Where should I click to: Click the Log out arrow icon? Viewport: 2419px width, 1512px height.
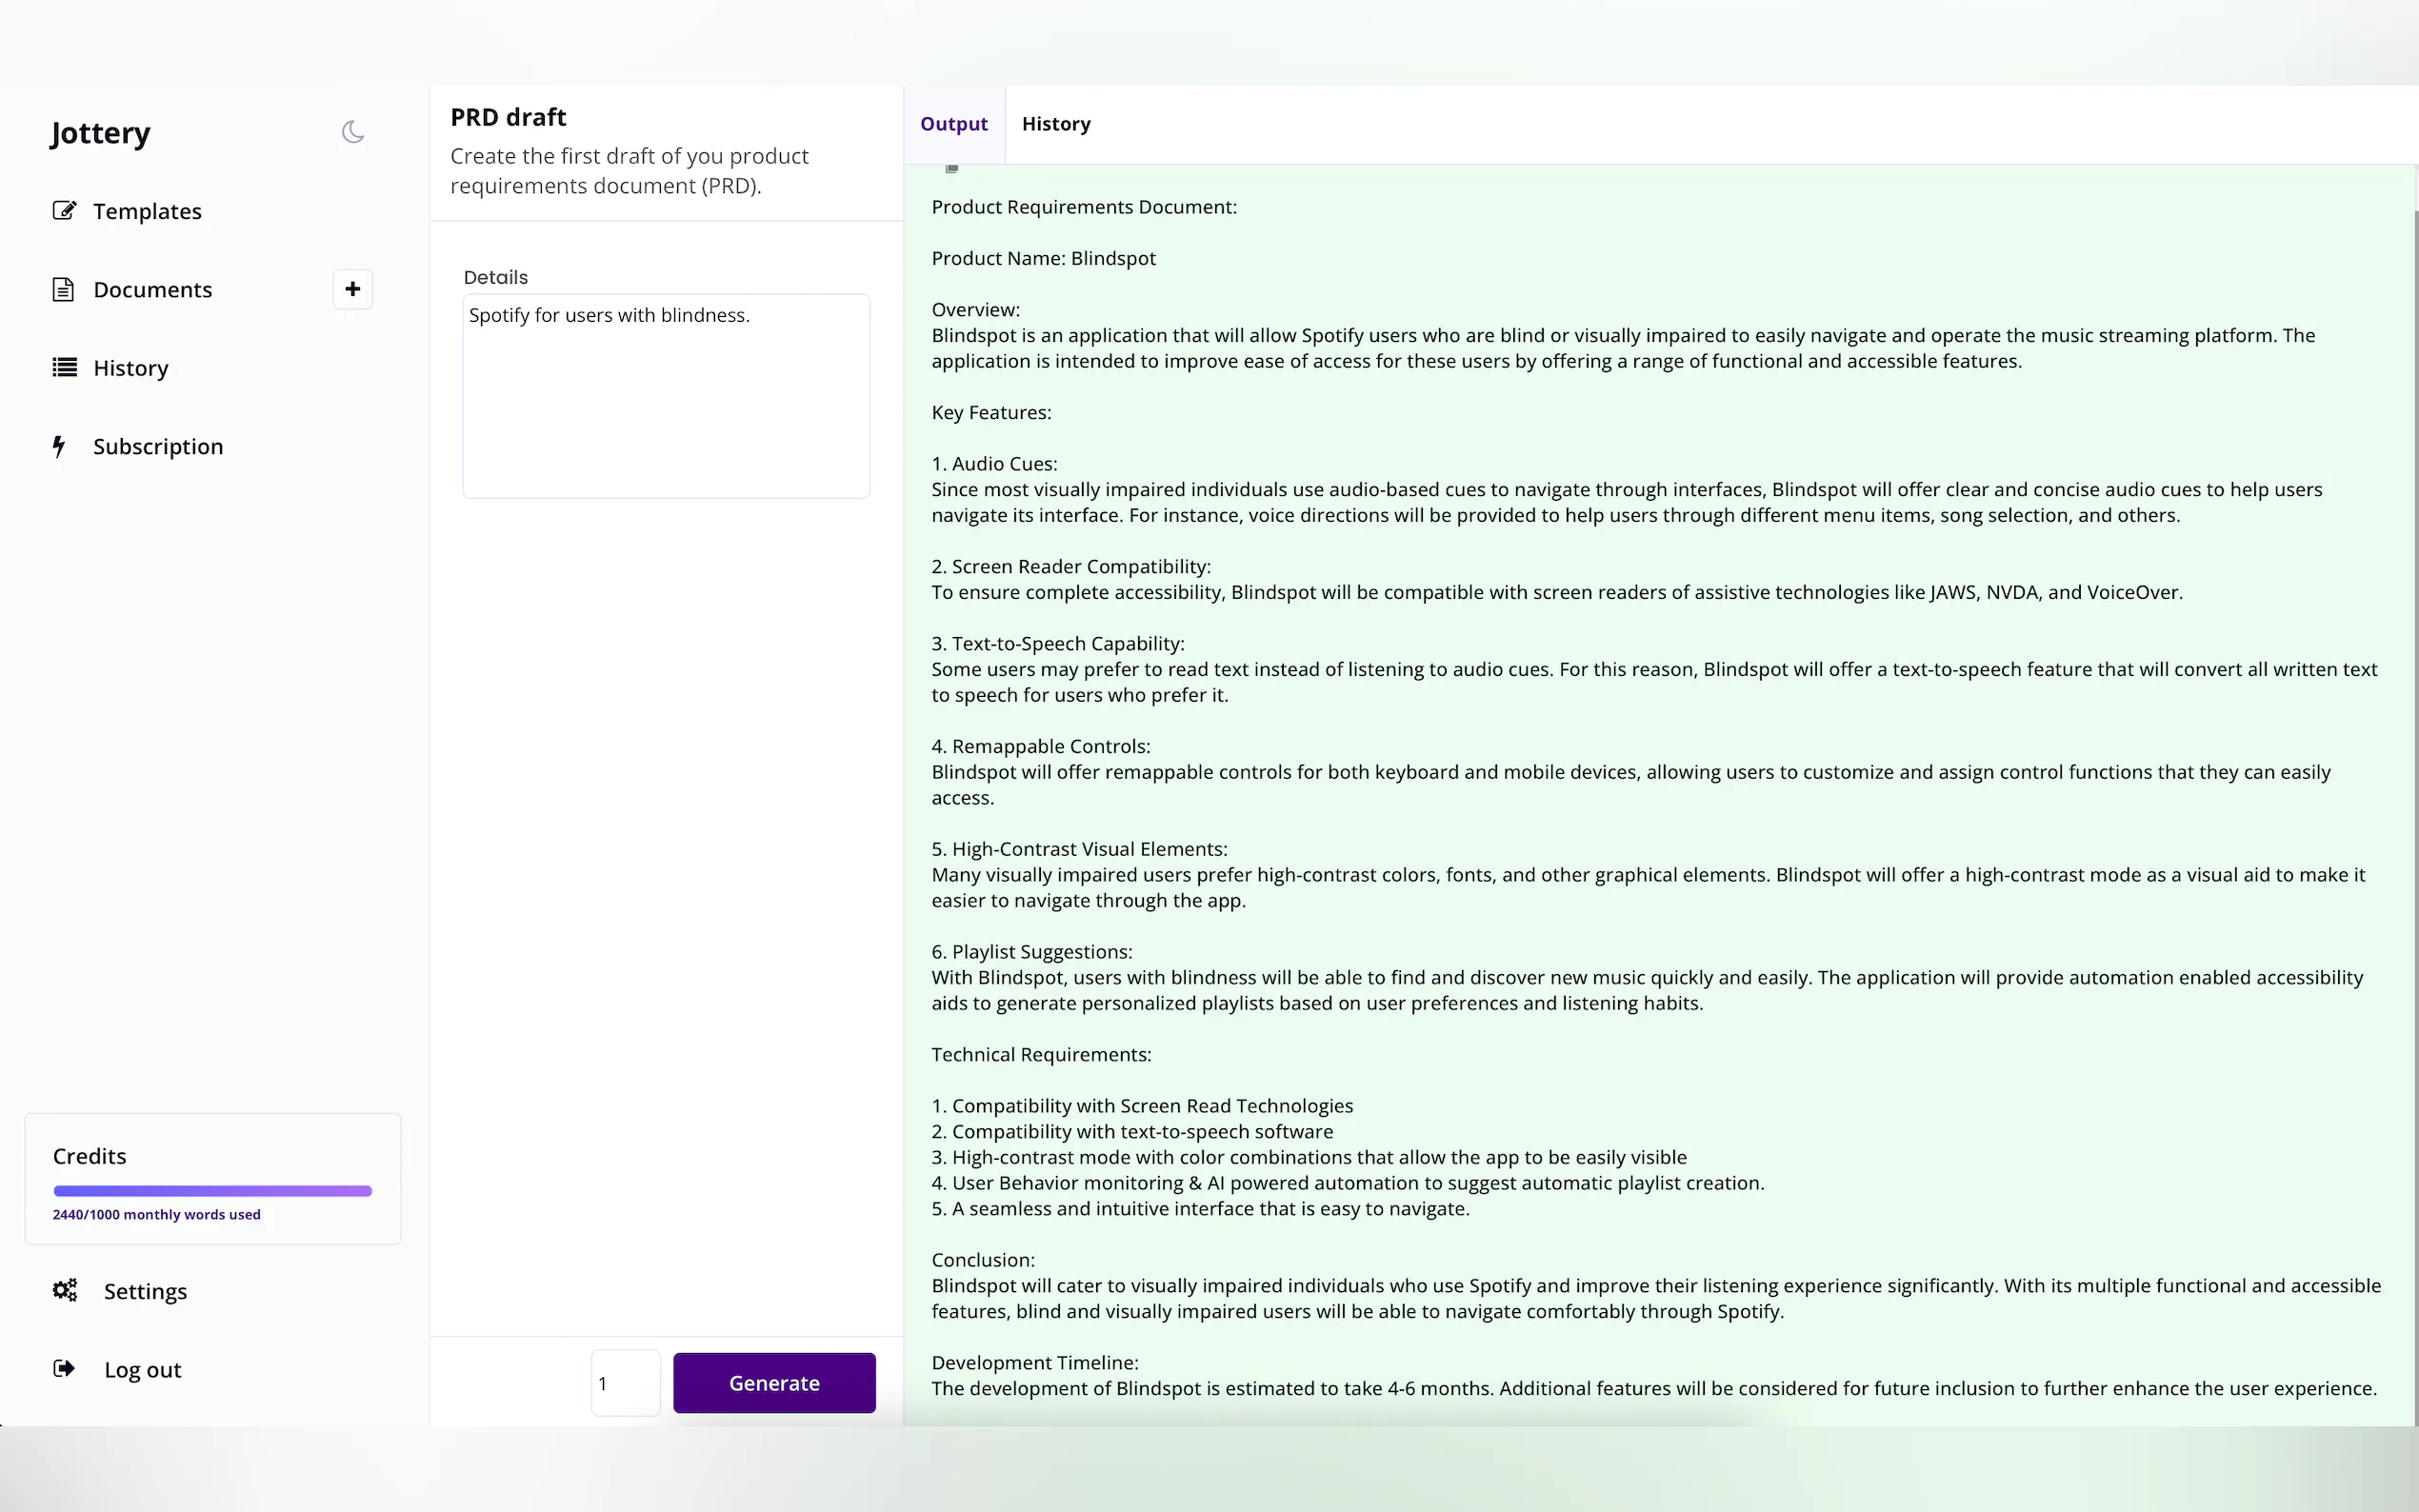(x=64, y=1369)
